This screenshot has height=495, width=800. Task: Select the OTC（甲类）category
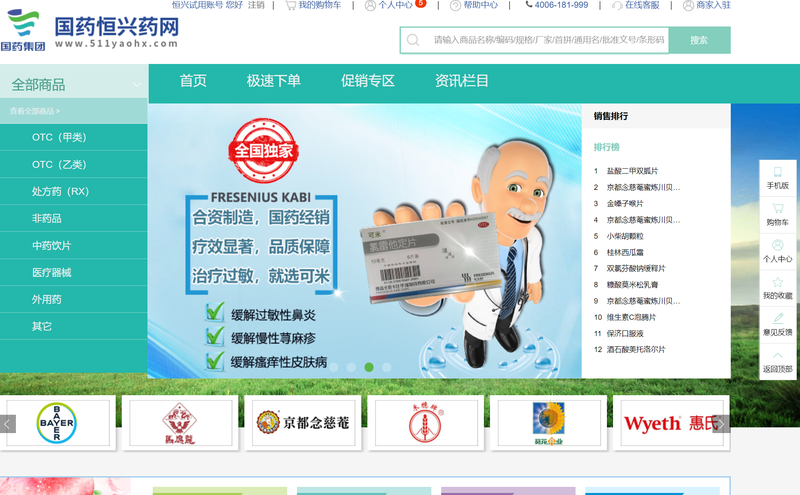coord(73,137)
